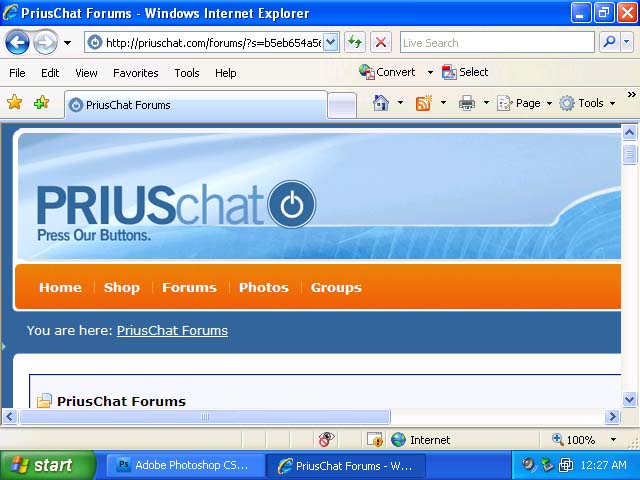The image size is (640, 480).
Task: Click the 100% zoom level button
Action: (574, 440)
